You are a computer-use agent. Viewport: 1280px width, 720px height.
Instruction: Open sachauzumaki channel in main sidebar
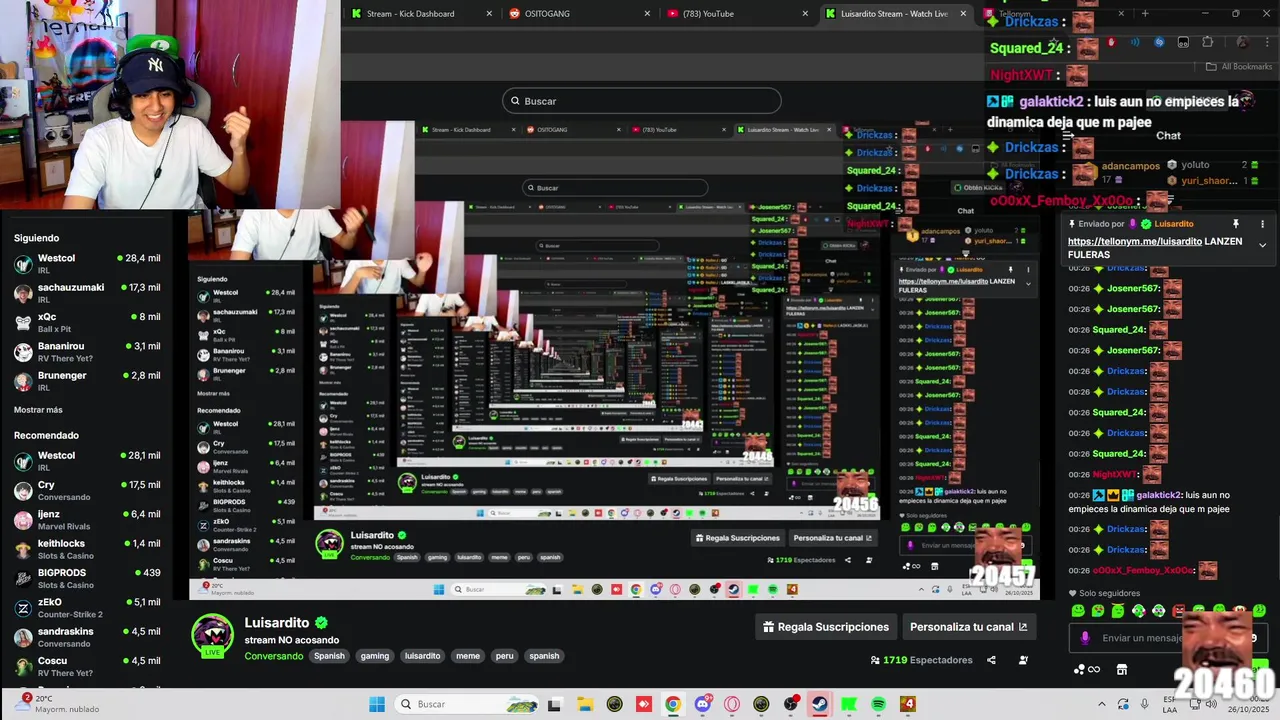tap(87, 293)
